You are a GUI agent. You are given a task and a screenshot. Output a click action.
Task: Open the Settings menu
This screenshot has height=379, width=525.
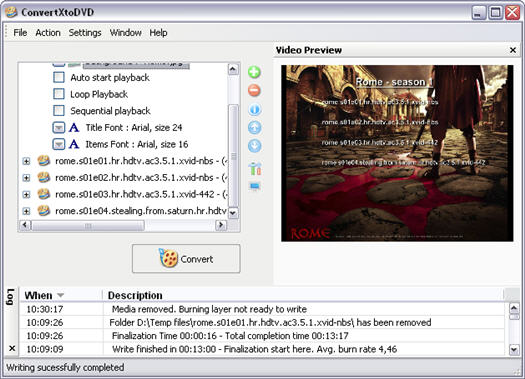(x=85, y=33)
